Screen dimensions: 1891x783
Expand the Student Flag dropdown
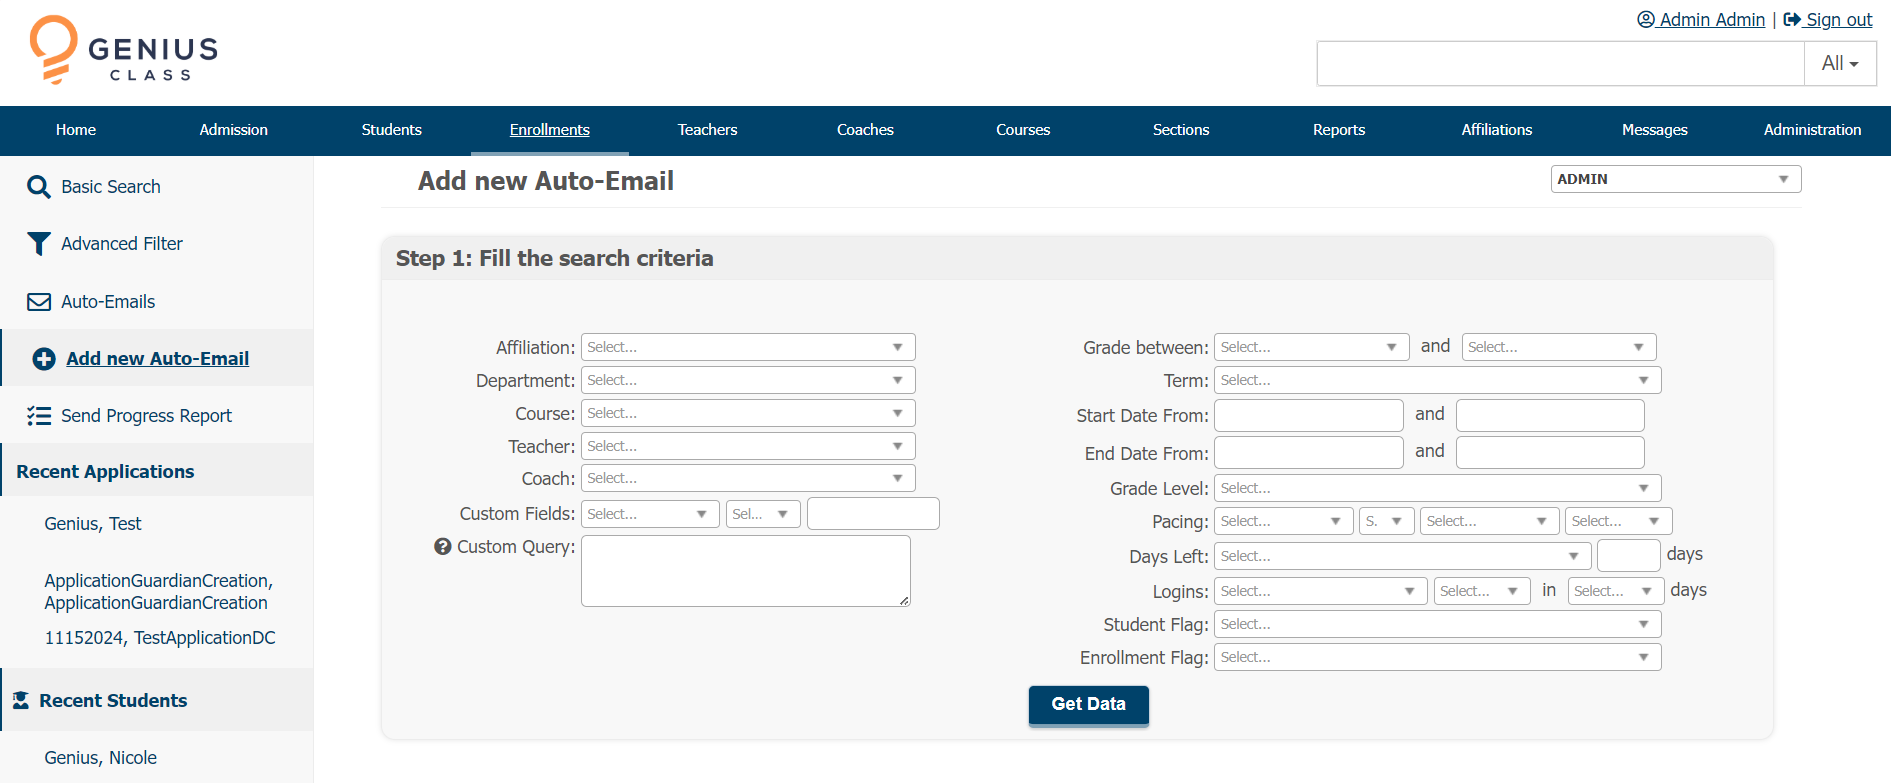click(x=1436, y=624)
